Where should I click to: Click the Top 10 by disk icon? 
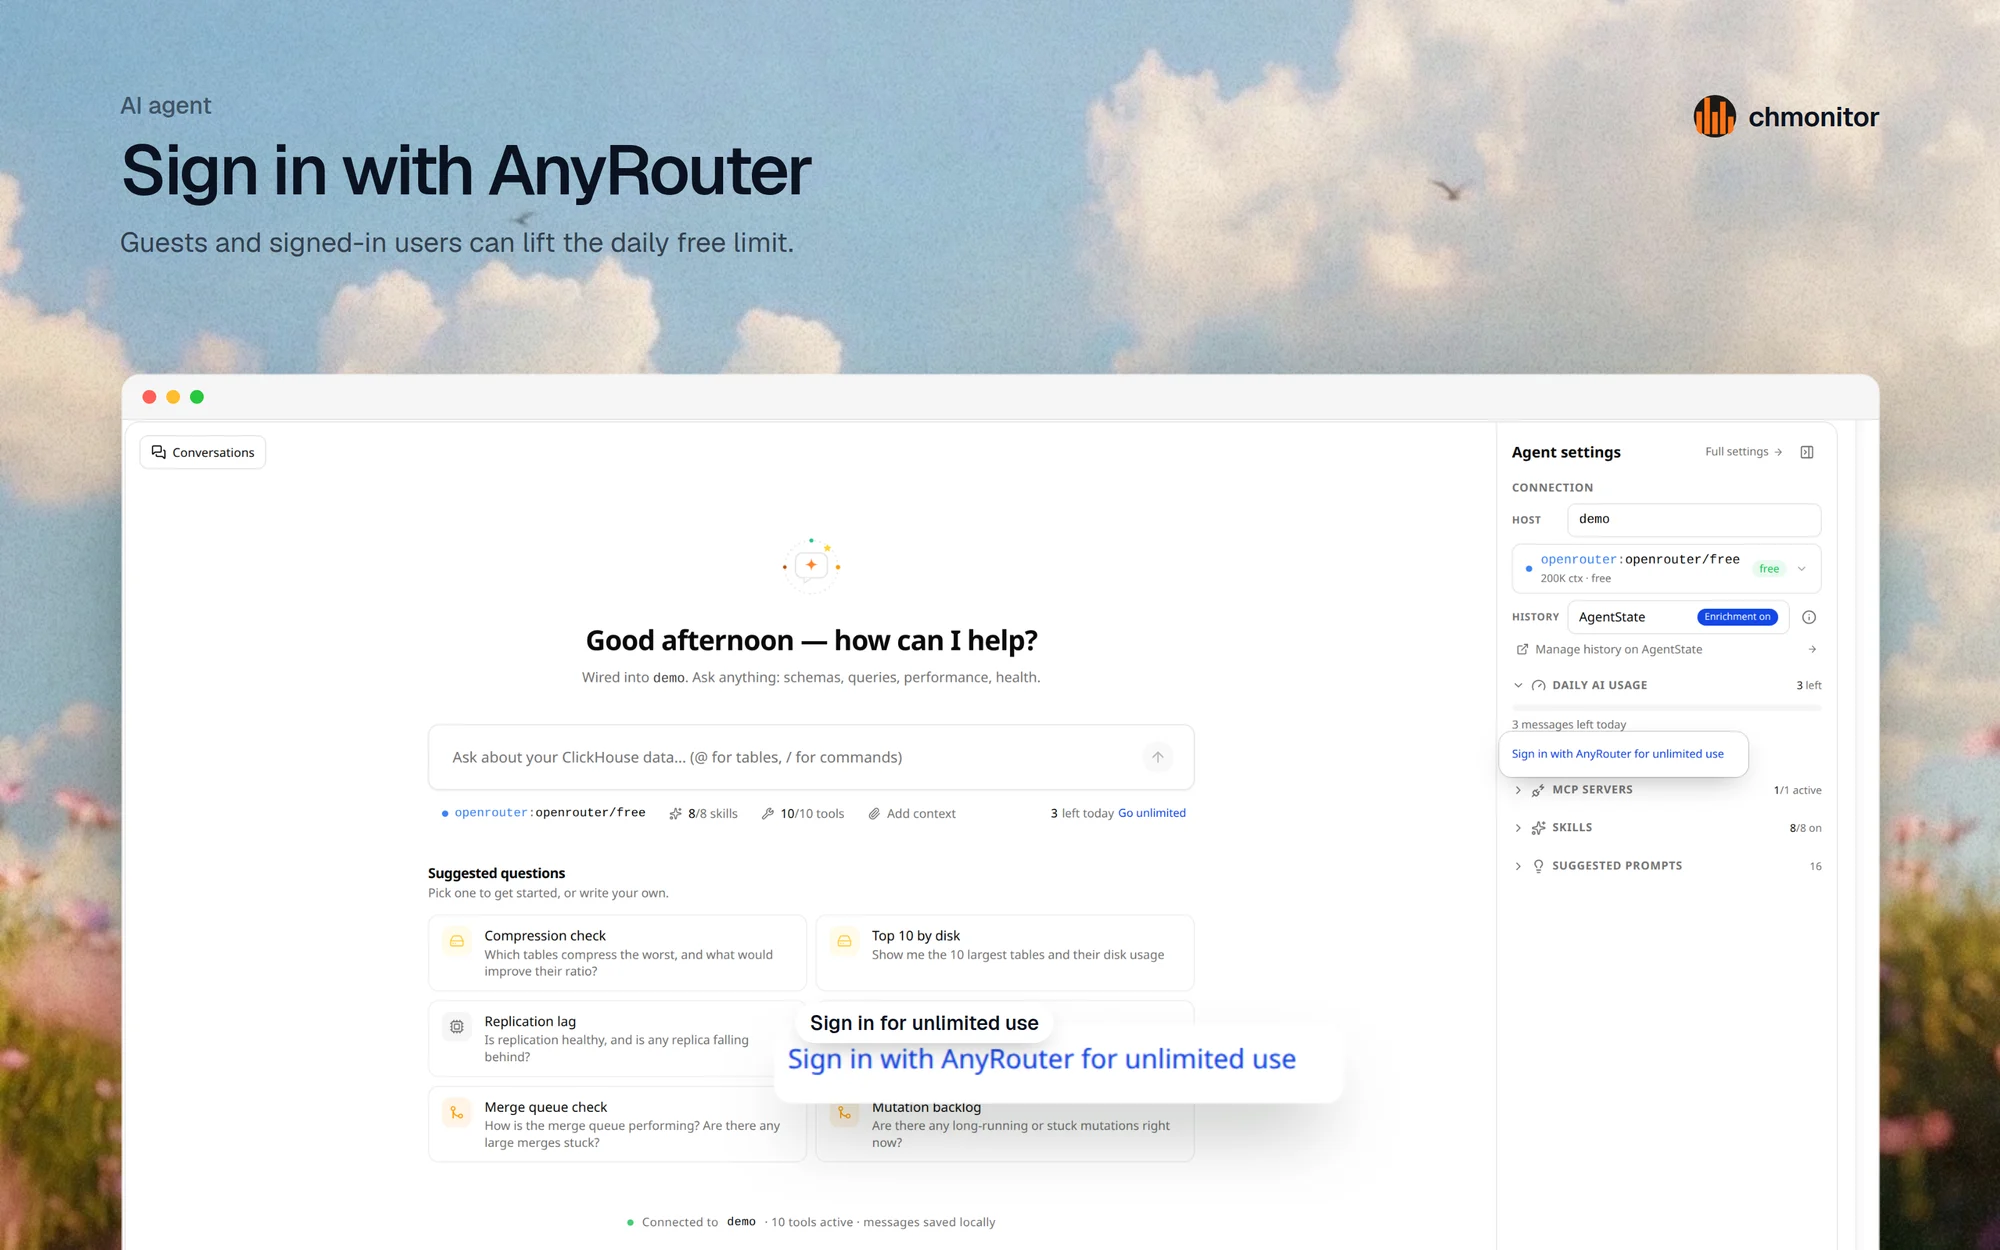[844, 941]
